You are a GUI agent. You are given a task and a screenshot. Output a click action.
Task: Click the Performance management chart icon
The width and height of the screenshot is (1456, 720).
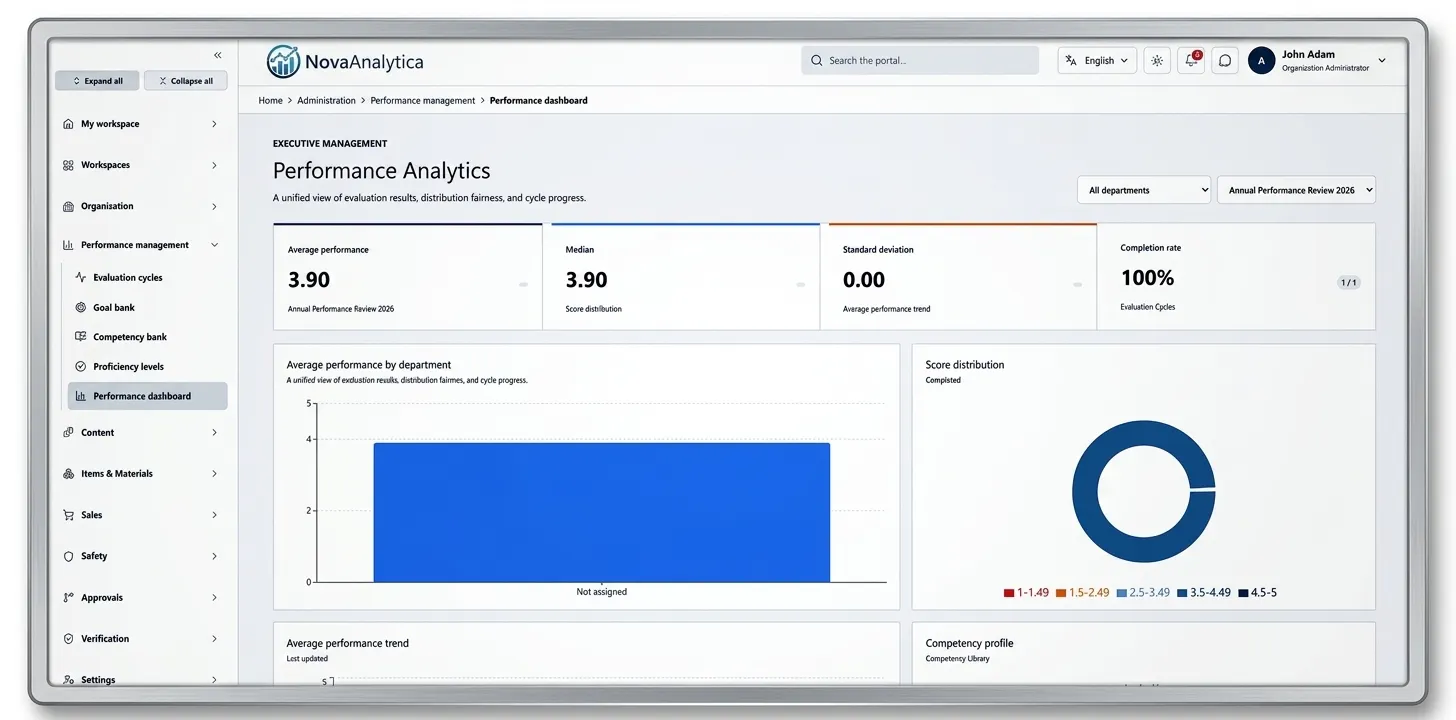click(68, 245)
